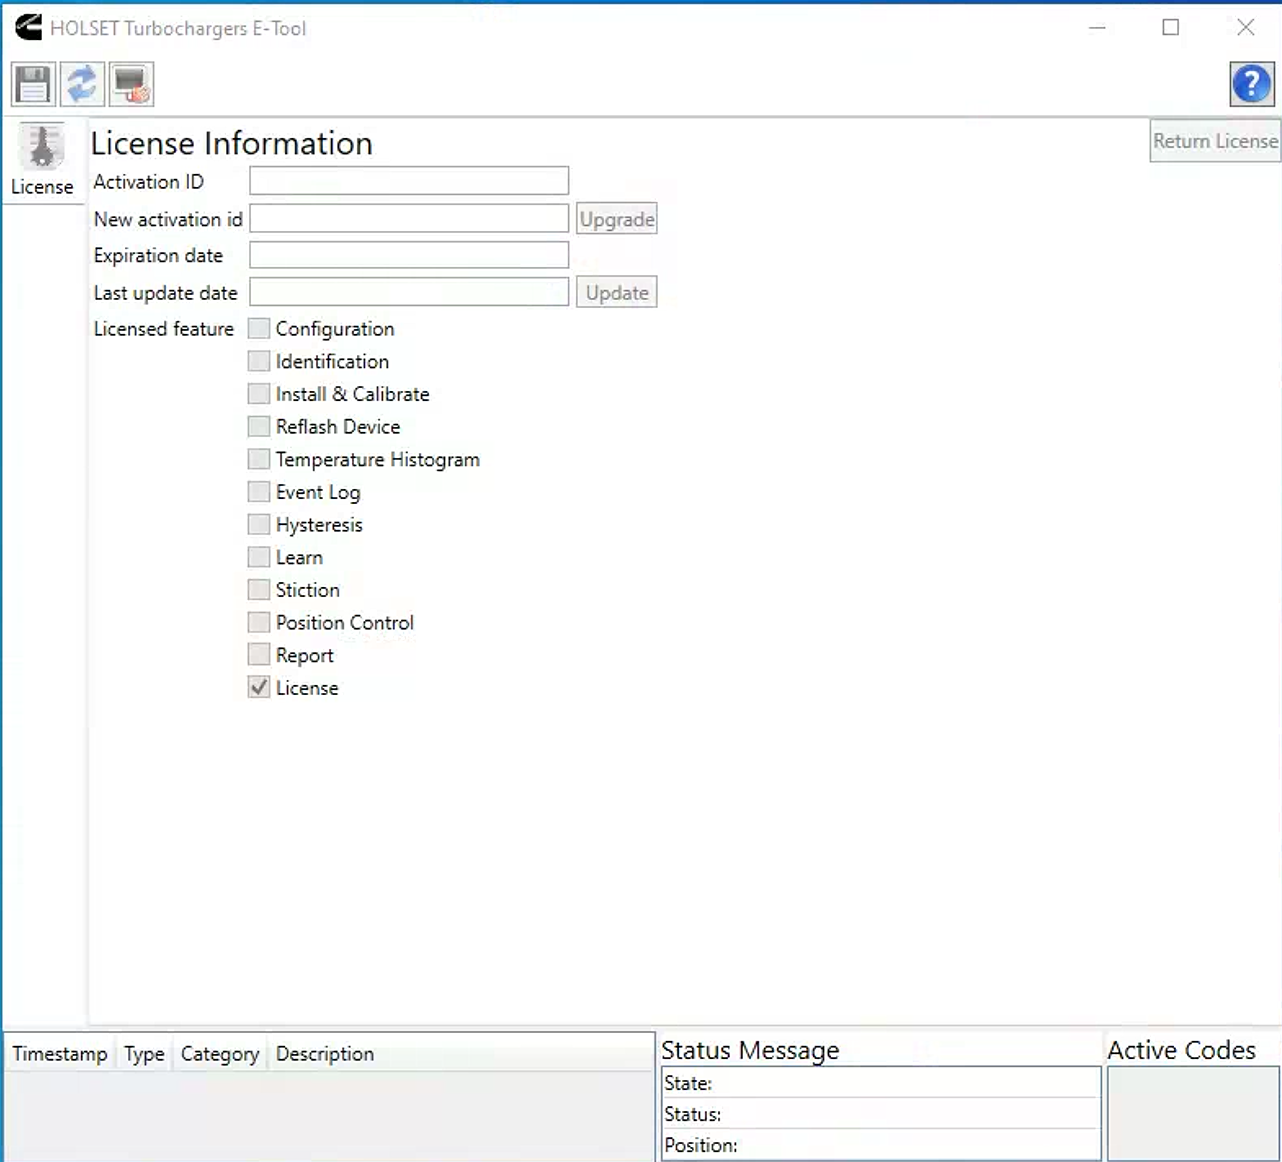The image size is (1282, 1162).
Task: Click the Licensed feature label
Action: (x=164, y=329)
